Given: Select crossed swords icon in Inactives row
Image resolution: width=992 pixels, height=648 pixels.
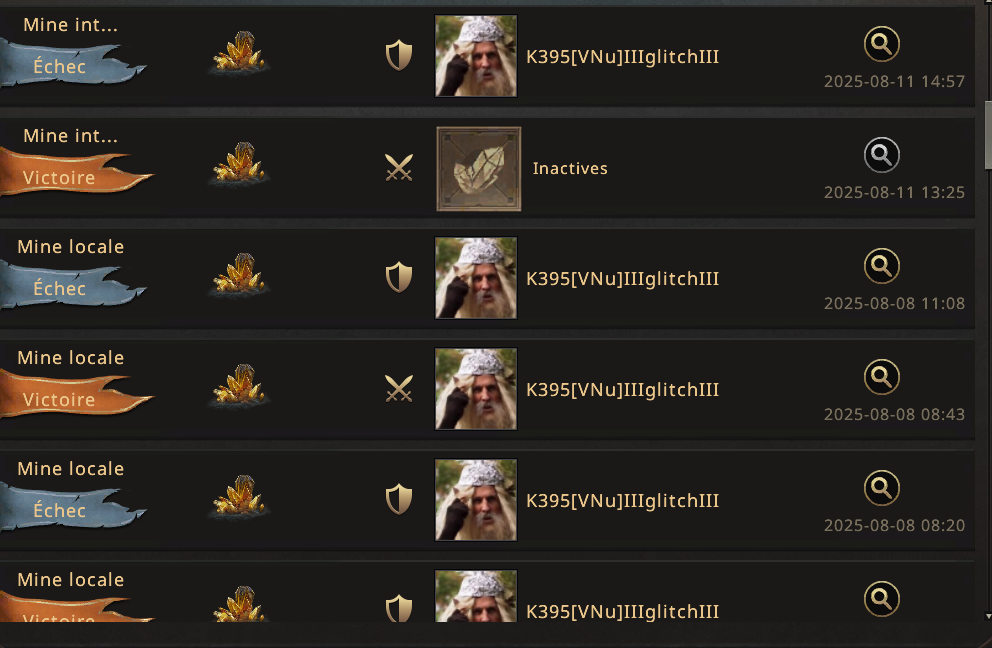Looking at the screenshot, I should 399,168.
